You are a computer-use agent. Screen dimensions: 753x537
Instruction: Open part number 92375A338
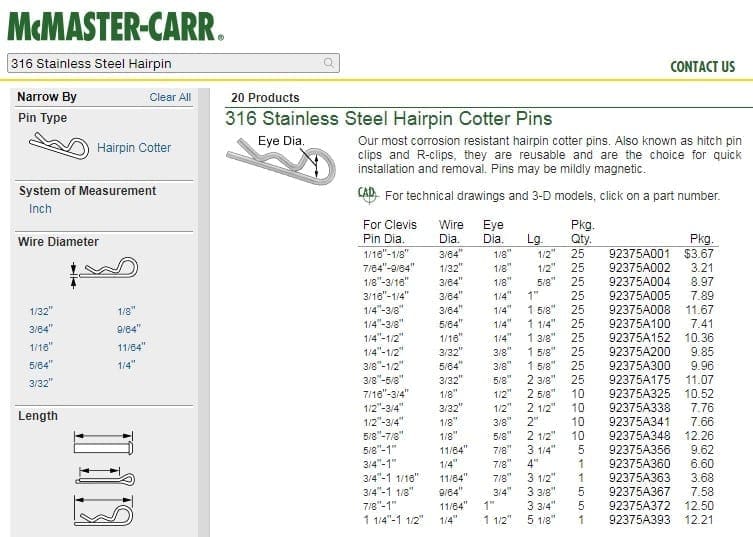point(639,407)
